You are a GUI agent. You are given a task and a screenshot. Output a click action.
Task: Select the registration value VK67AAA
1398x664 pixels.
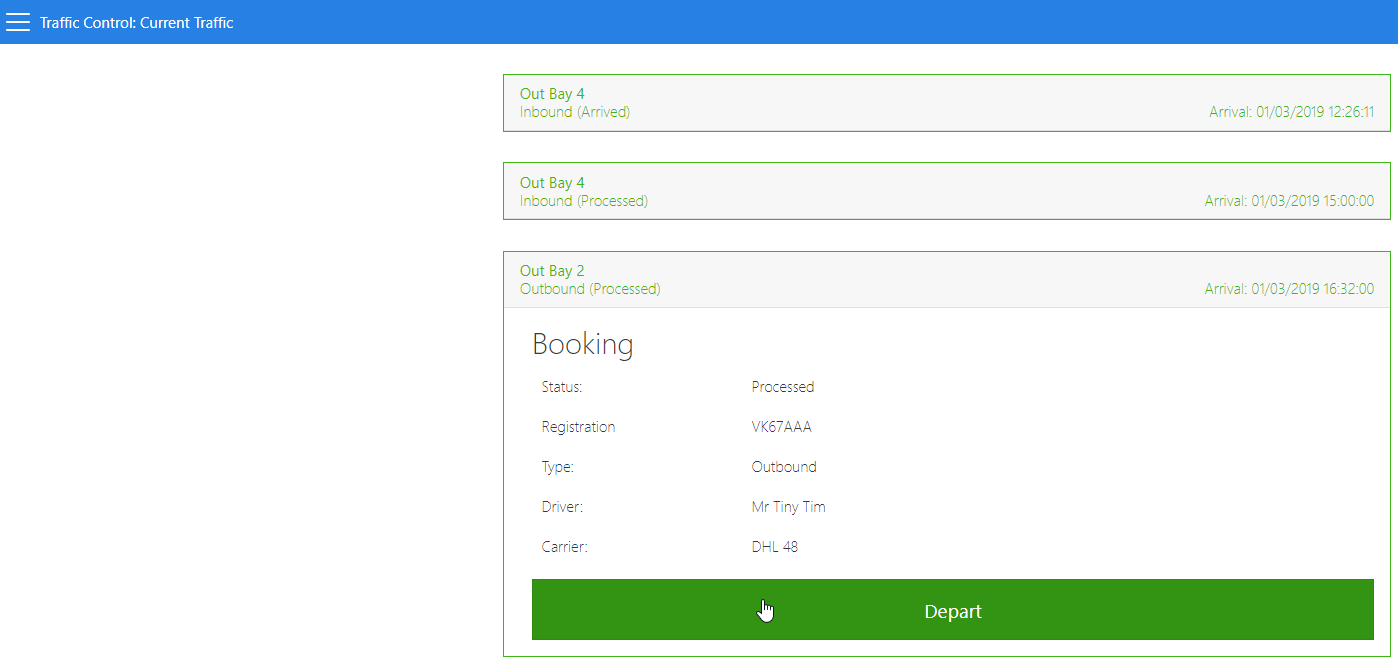(781, 427)
